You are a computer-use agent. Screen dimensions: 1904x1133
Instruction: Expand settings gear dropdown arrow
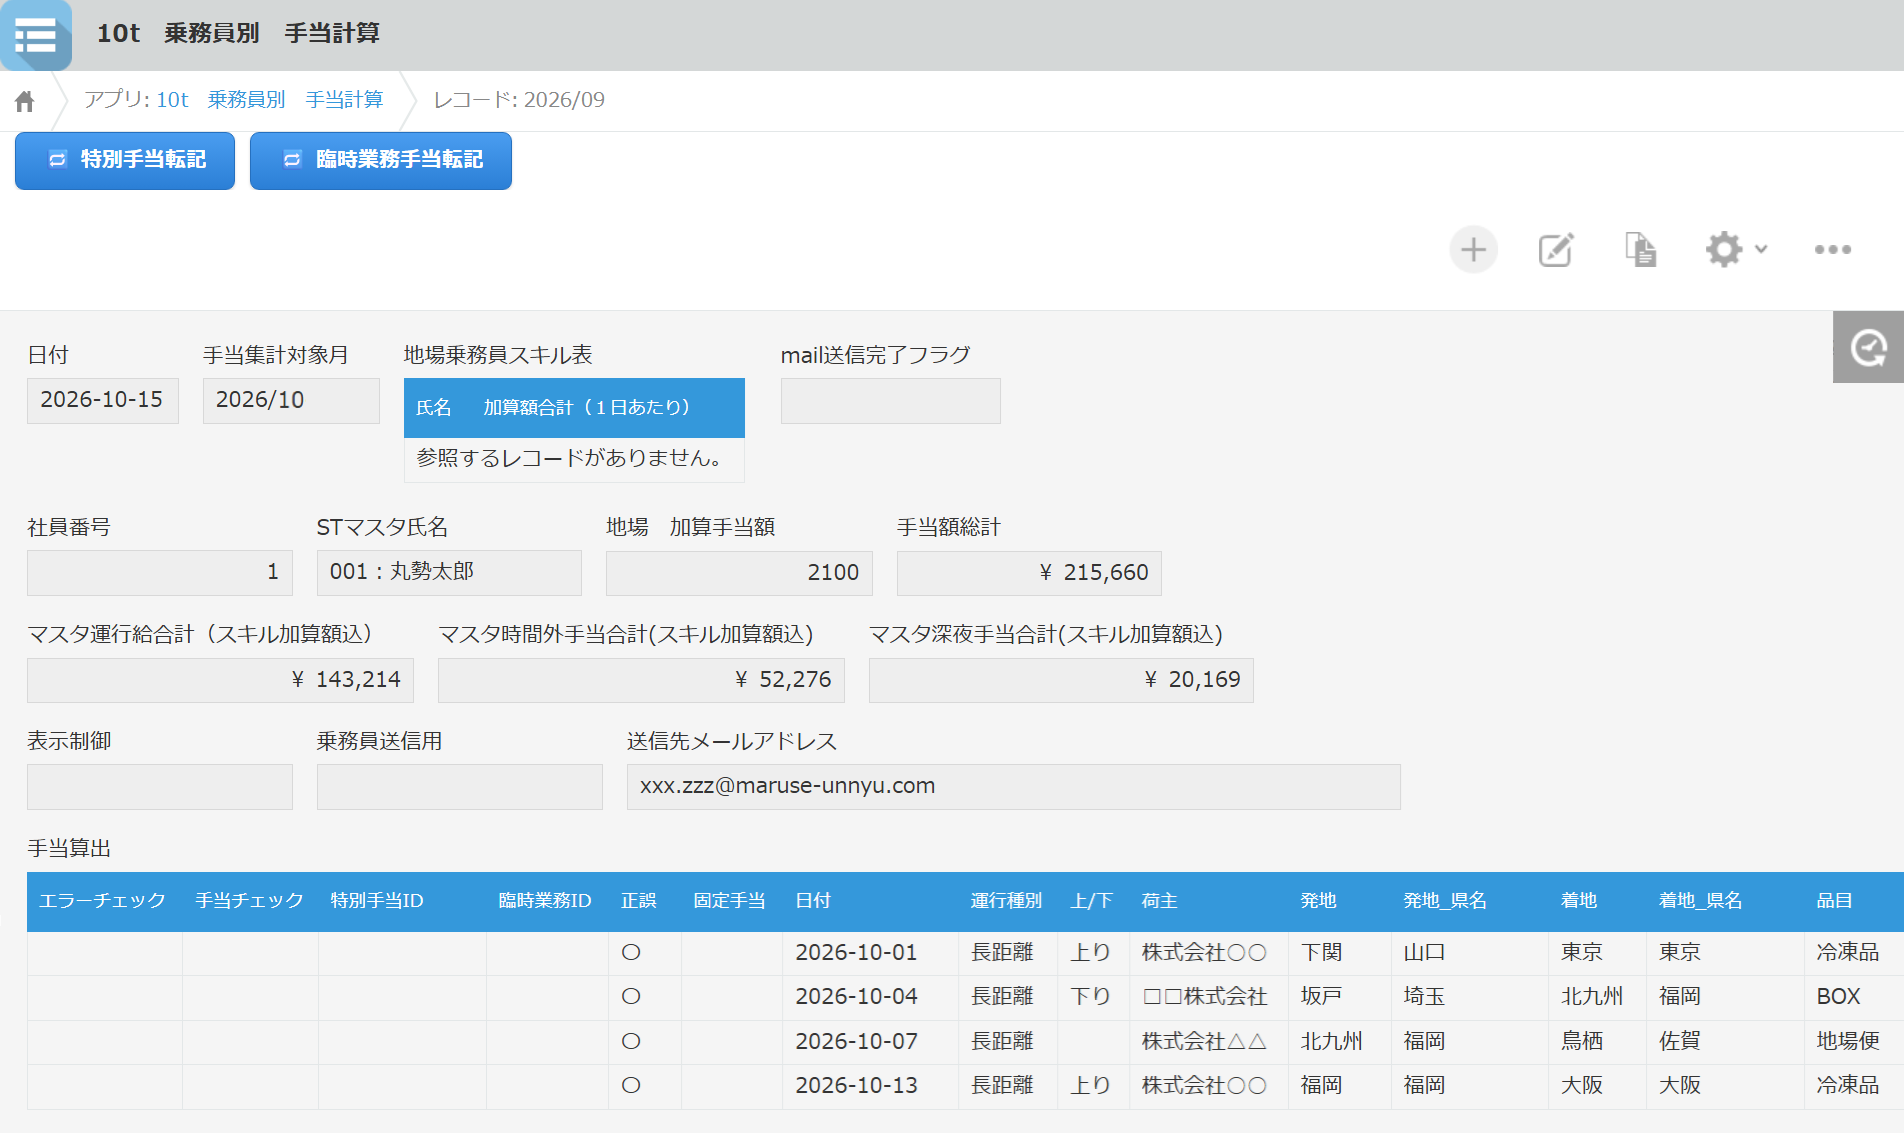tap(1761, 250)
